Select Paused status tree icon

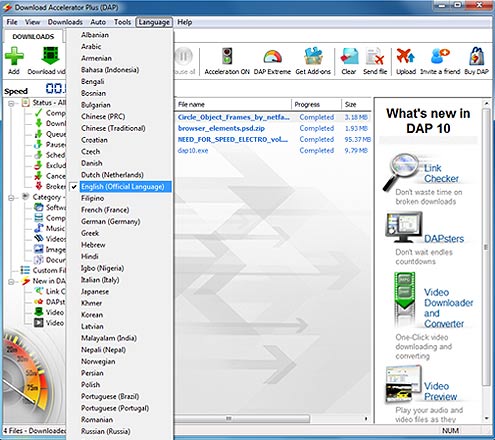tap(39, 144)
